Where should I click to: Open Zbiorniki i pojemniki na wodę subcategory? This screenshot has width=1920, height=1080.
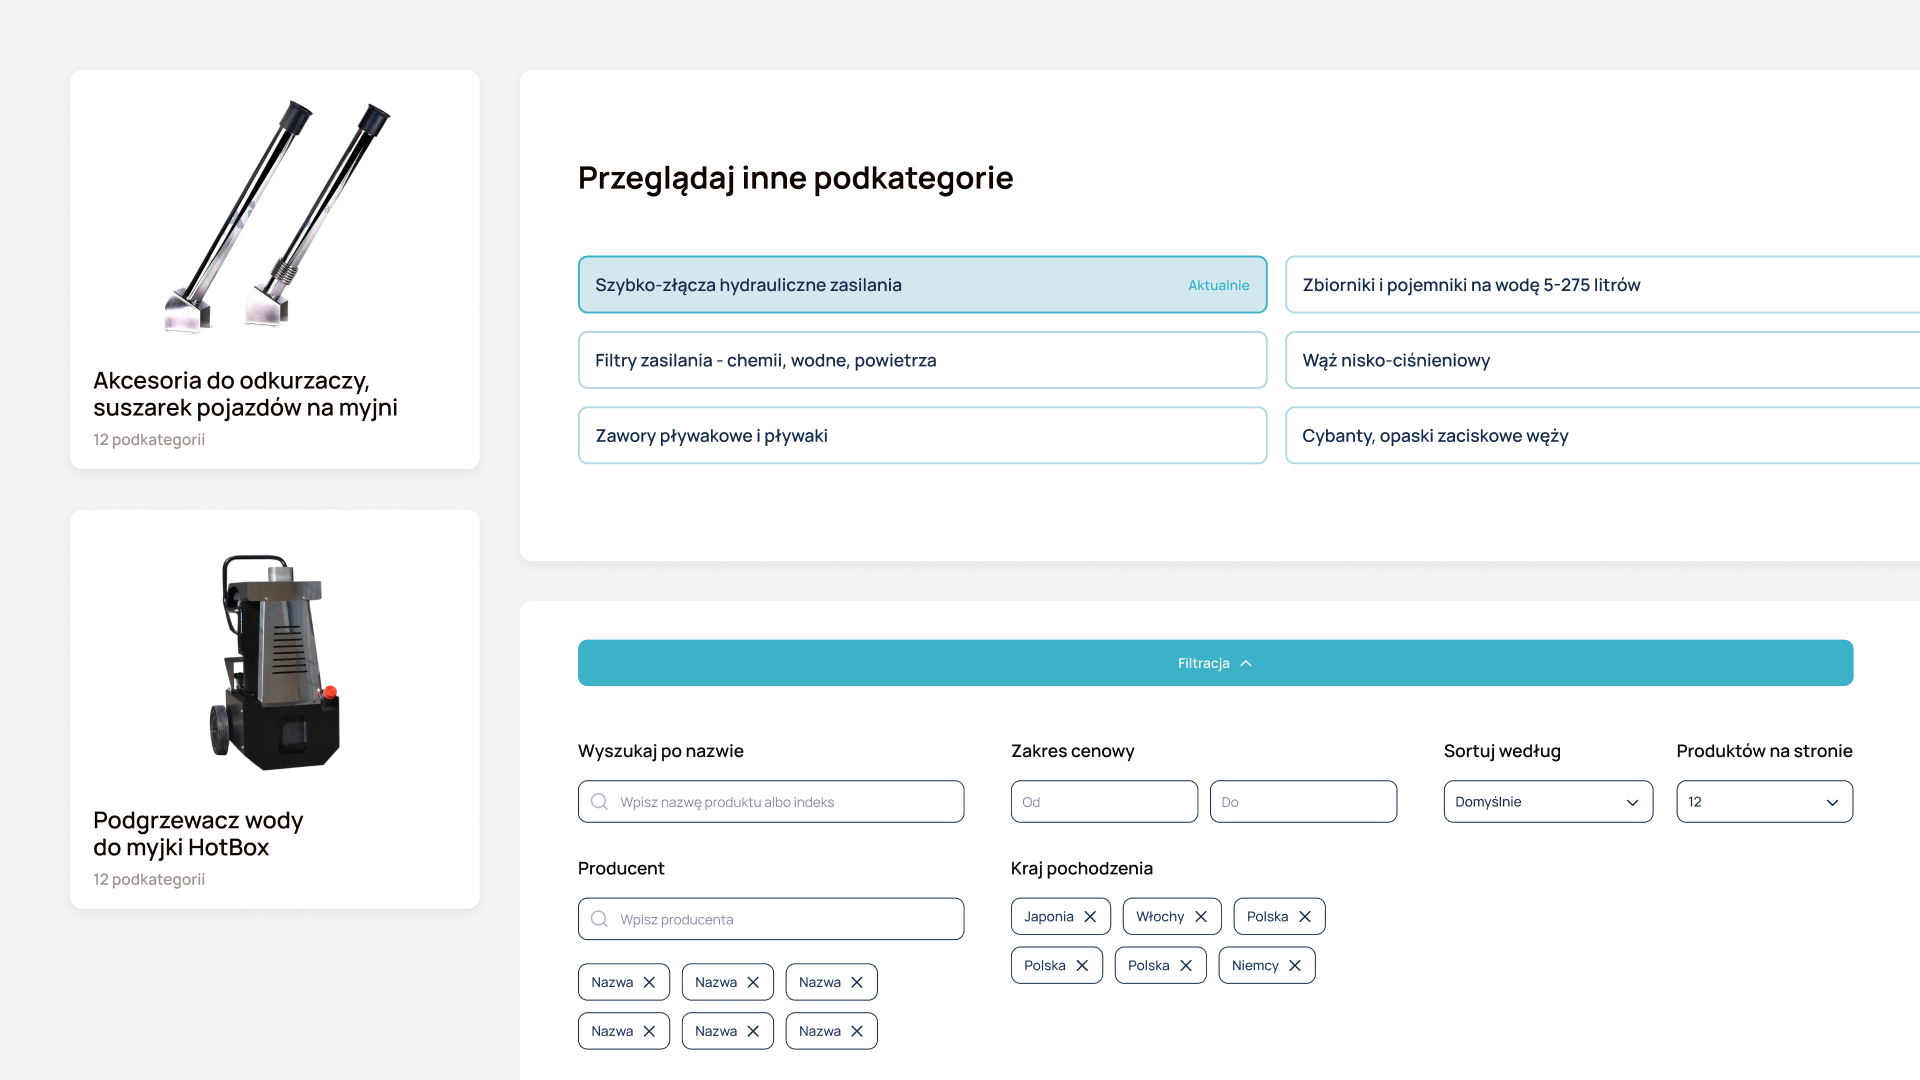tap(1602, 285)
